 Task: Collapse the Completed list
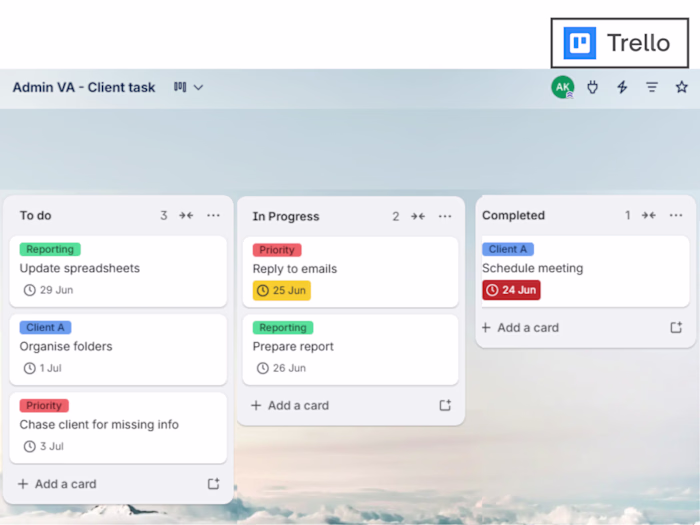649,216
